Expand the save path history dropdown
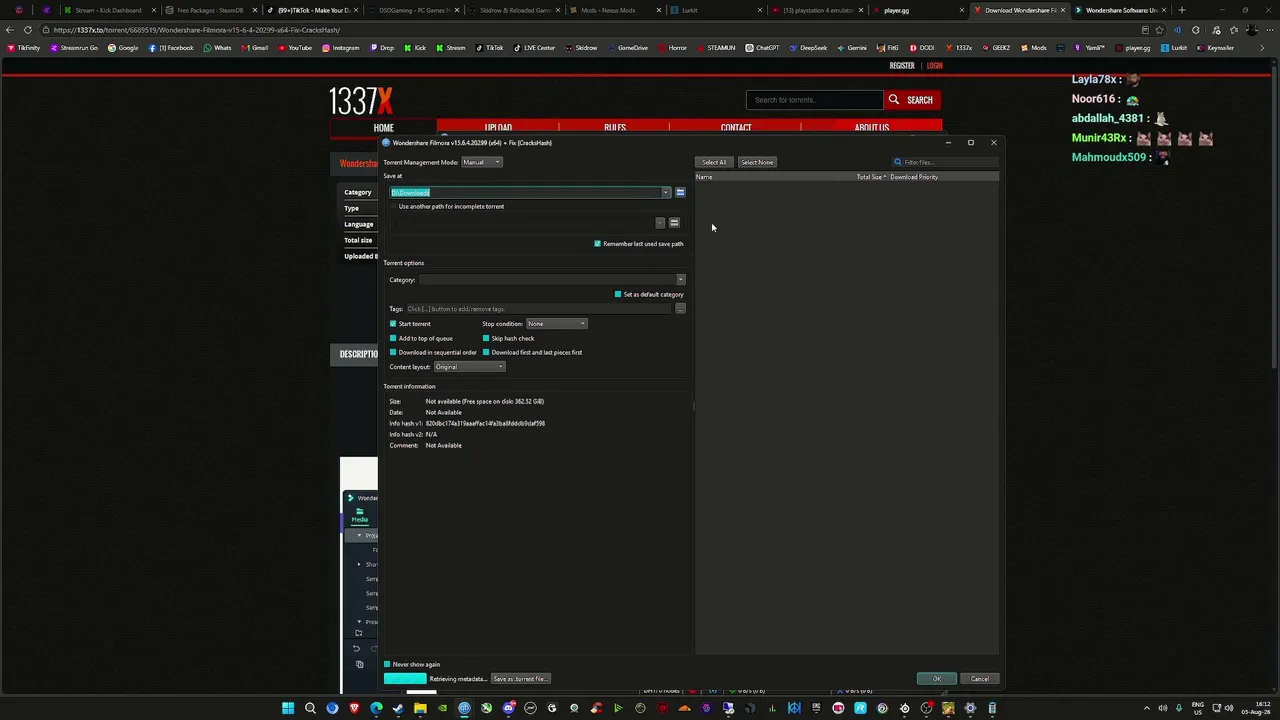This screenshot has width=1280, height=720. click(665, 192)
